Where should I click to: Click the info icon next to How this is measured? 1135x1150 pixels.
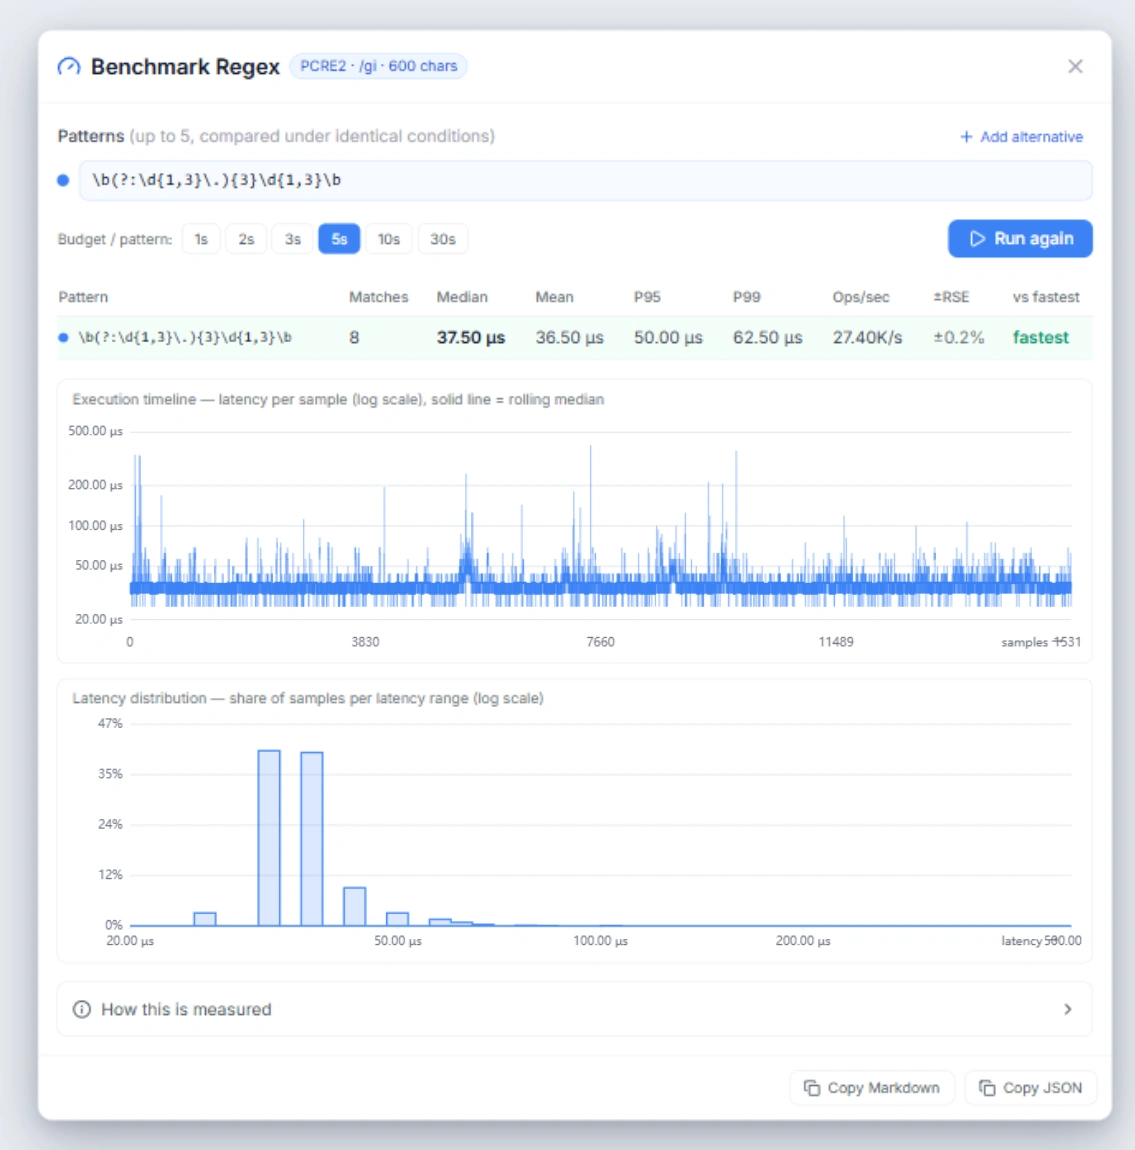click(x=81, y=1009)
